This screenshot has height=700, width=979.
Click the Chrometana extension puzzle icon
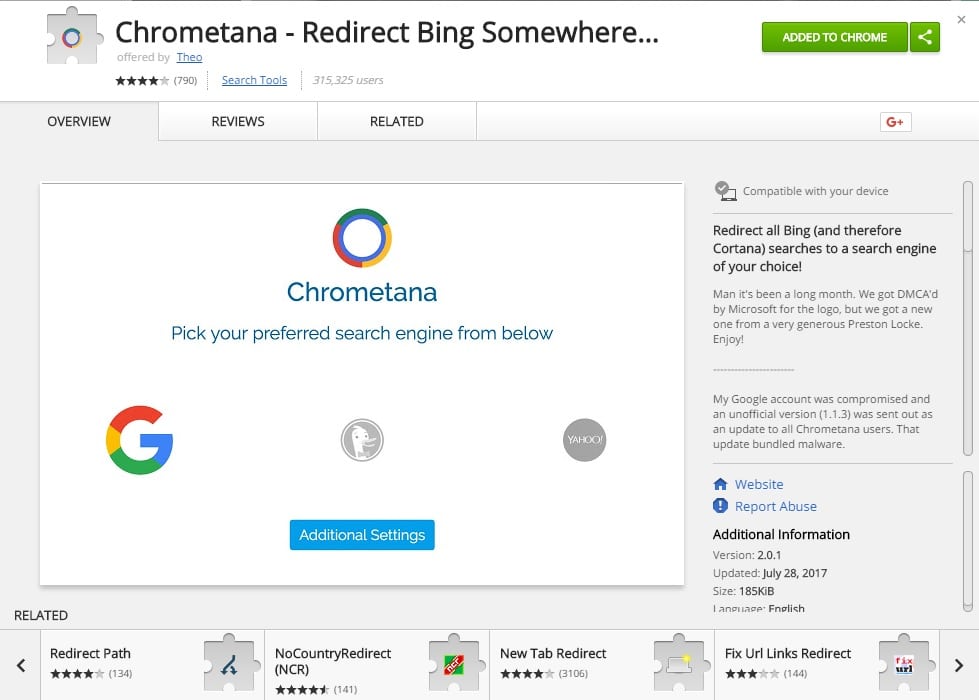pos(74,36)
